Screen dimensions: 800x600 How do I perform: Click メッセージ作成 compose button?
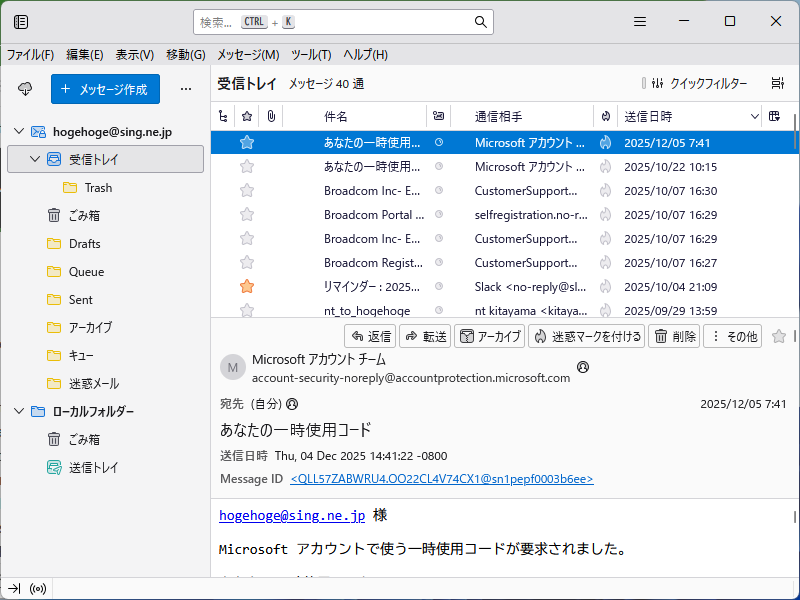pos(105,89)
